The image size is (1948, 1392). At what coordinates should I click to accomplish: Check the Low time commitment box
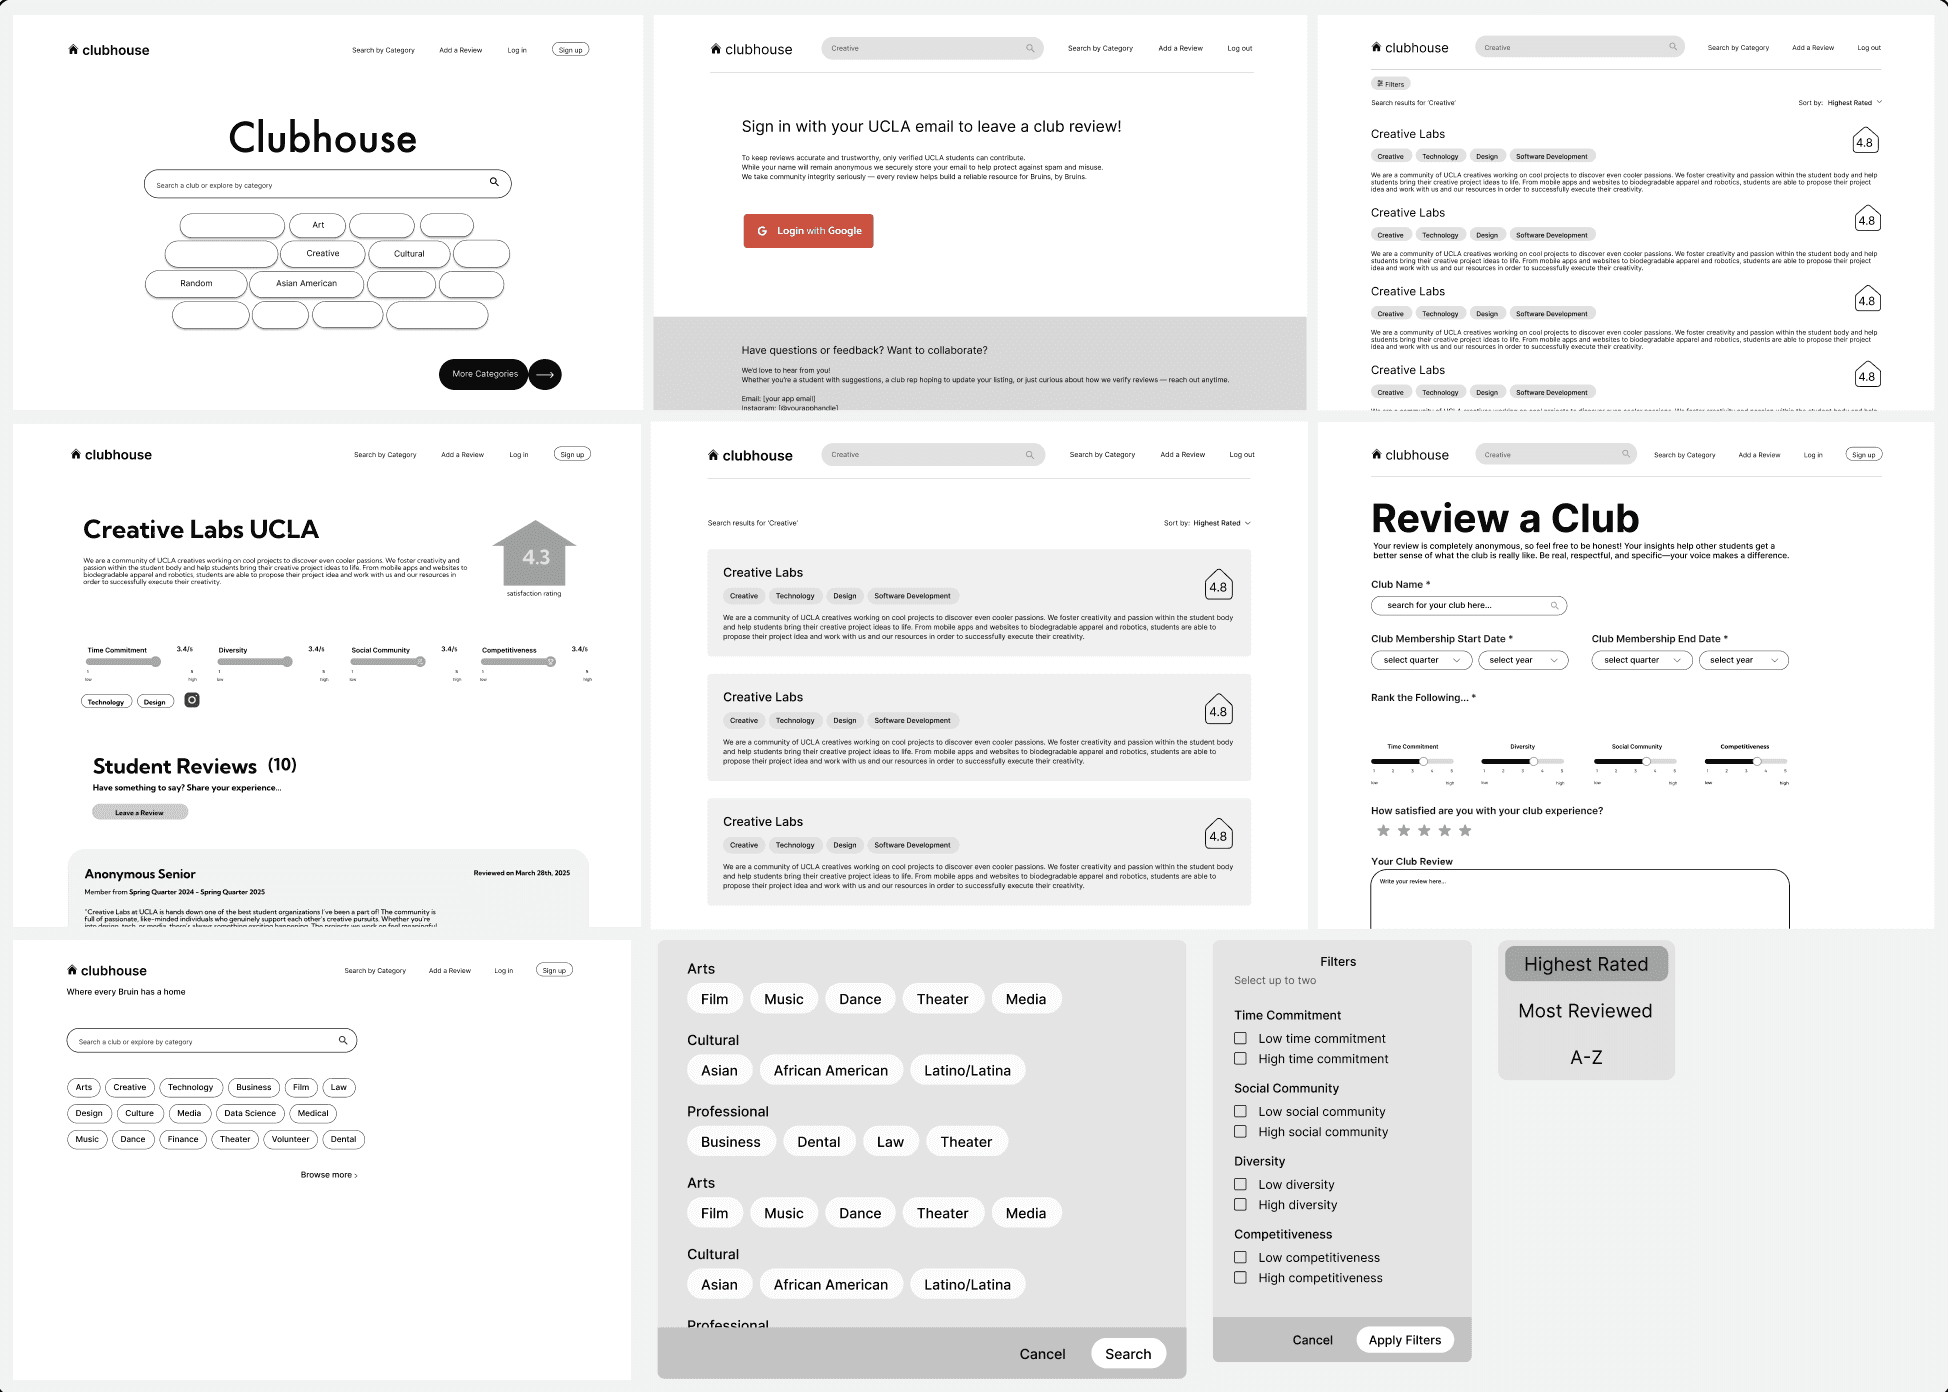(1240, 1038)
